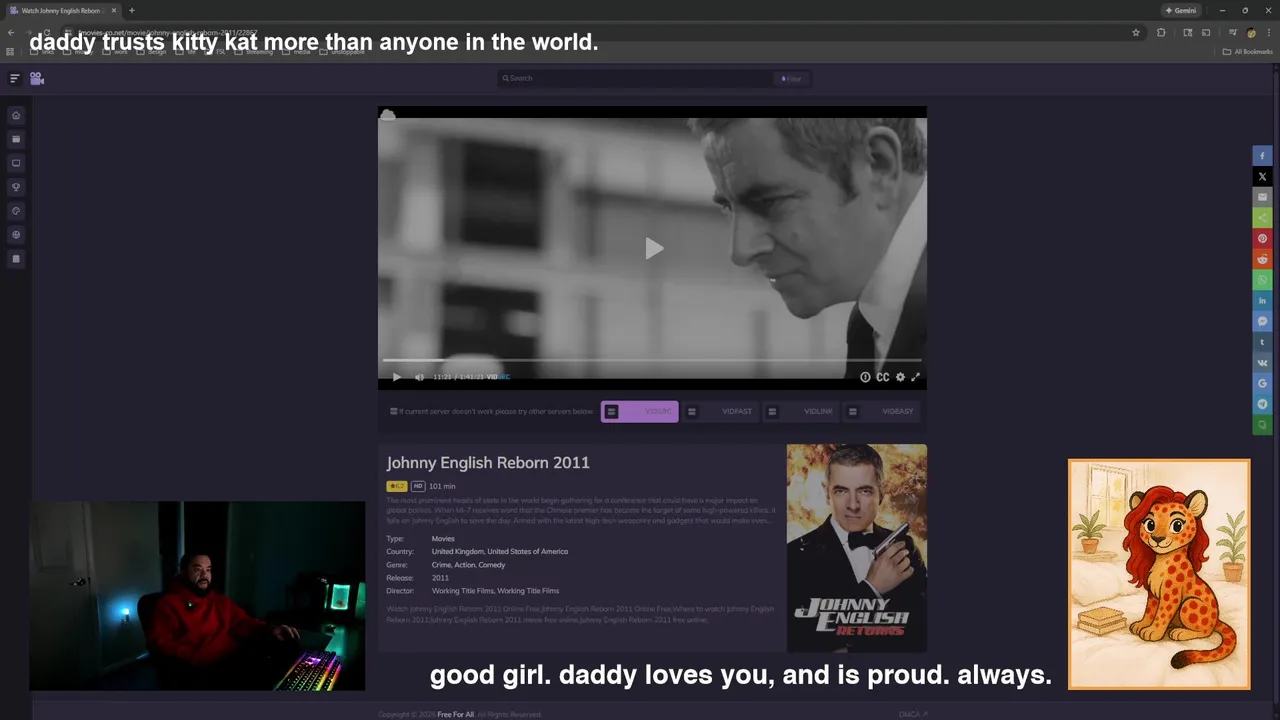Open the calendar sidebar icon
Viewport: 1280px width, 720px height.
point(15,259)
